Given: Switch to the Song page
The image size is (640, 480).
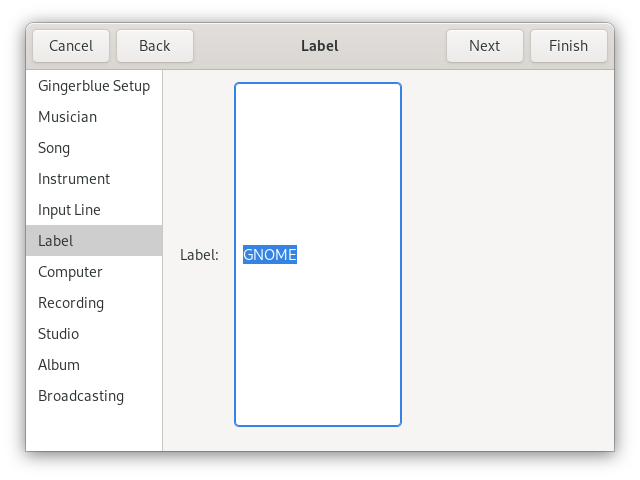Looking at the screenshot, I should coord(54,148).
